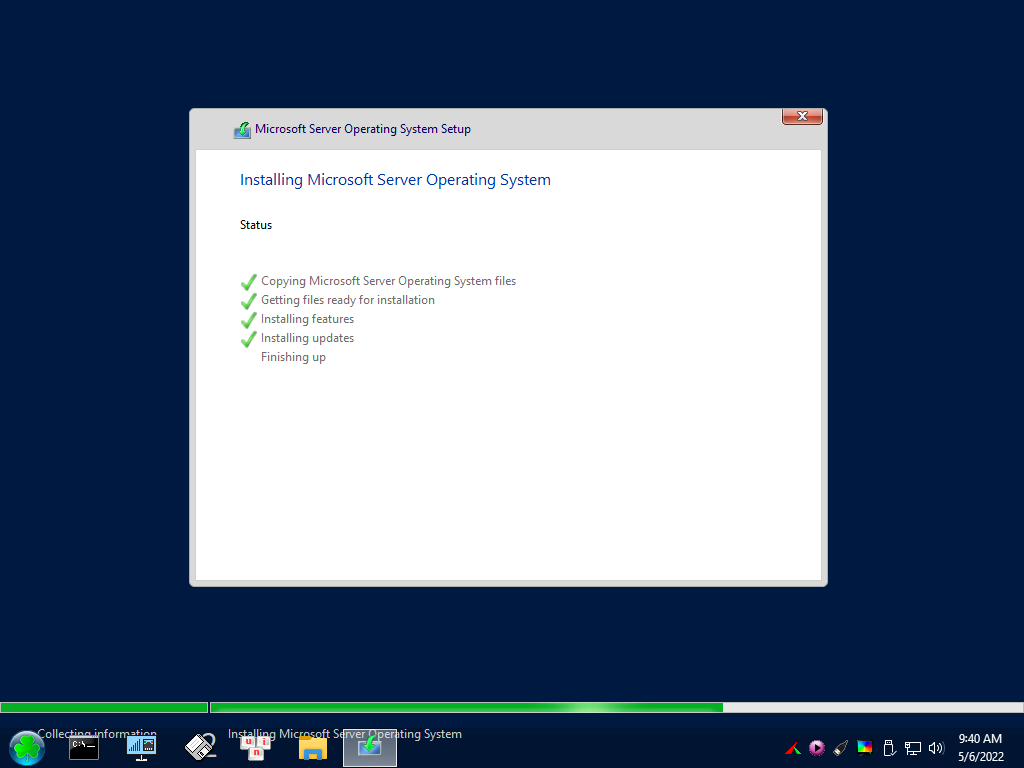Screen dimensions: 1024x768
Task: Close the Microsoft Server Setup window
Action: [x=802, y=116]
